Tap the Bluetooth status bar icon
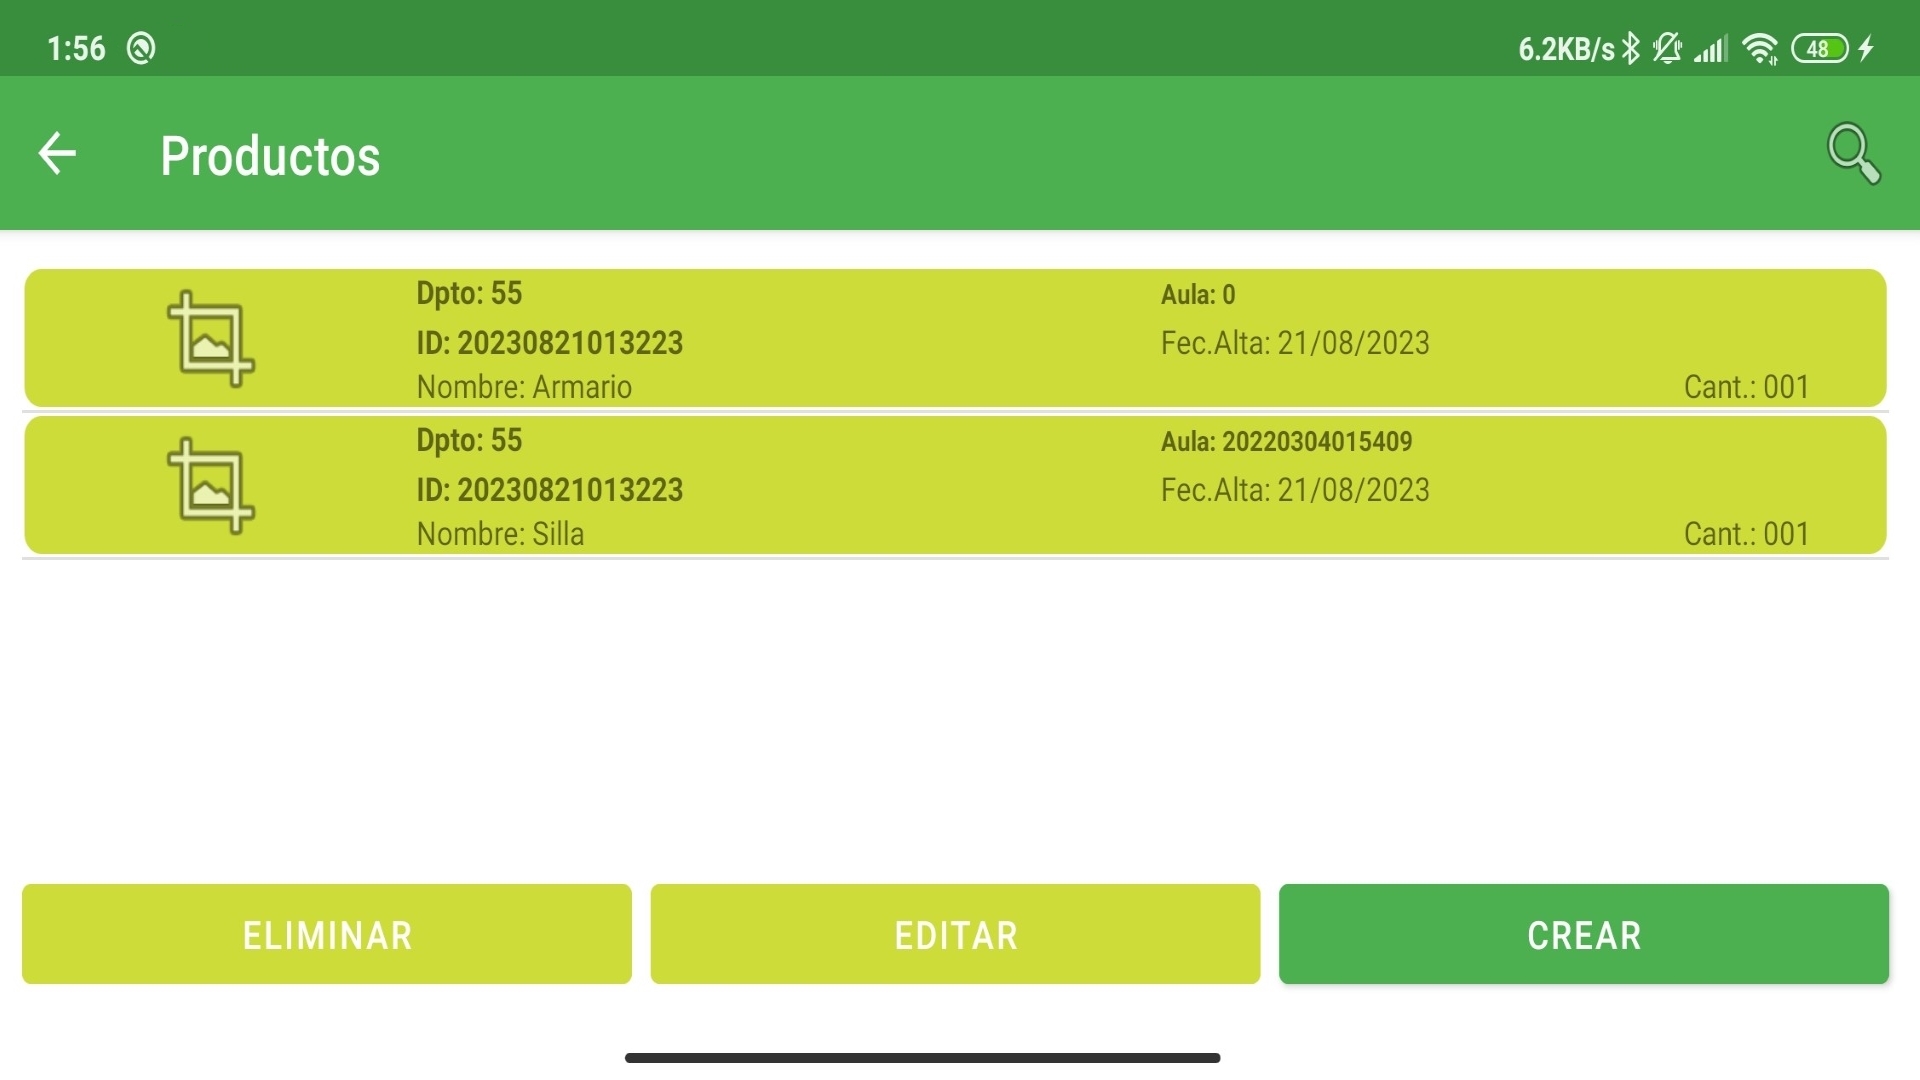The width and height of the screenshot is (1920, 1080). 1631,48
